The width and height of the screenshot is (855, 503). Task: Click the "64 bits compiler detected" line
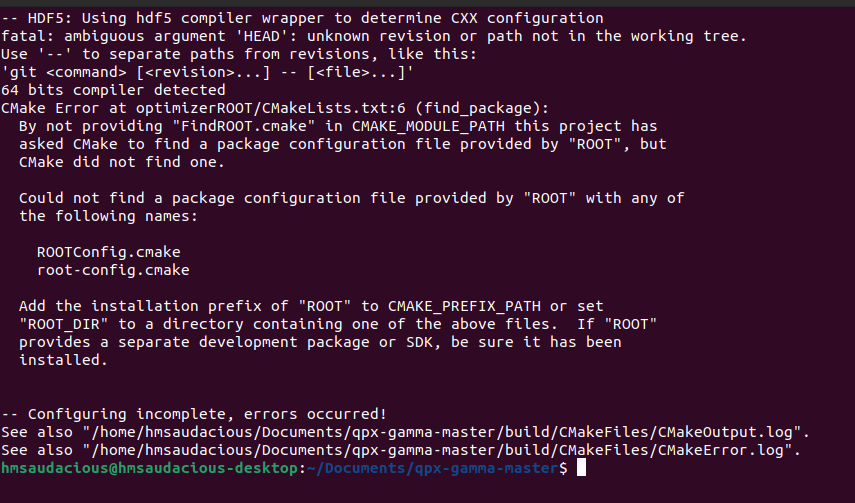pos(113,90)
